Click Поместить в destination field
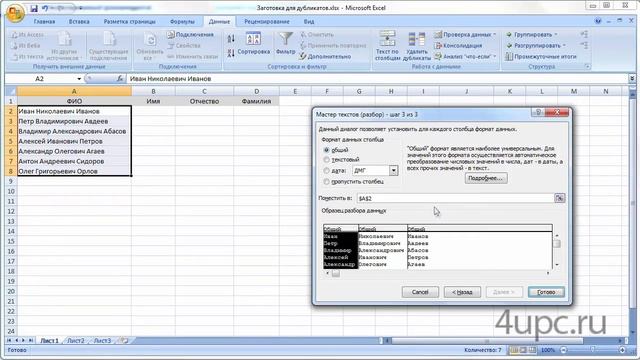Viewport: 640px width, 360px height. pyautogui.click(x=455, y=198)
